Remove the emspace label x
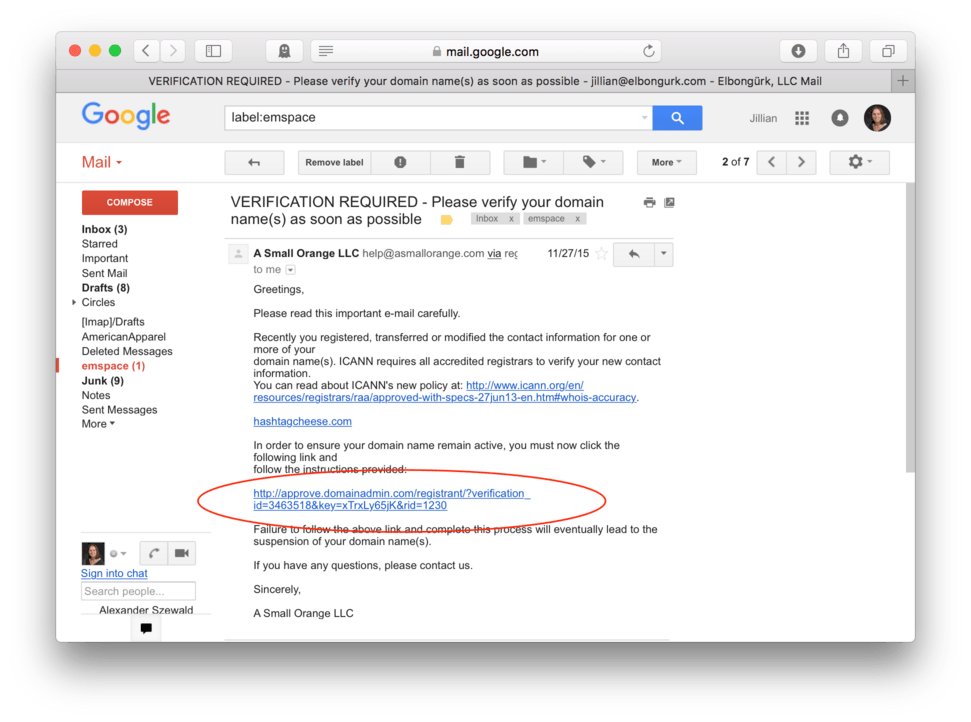 577,219
